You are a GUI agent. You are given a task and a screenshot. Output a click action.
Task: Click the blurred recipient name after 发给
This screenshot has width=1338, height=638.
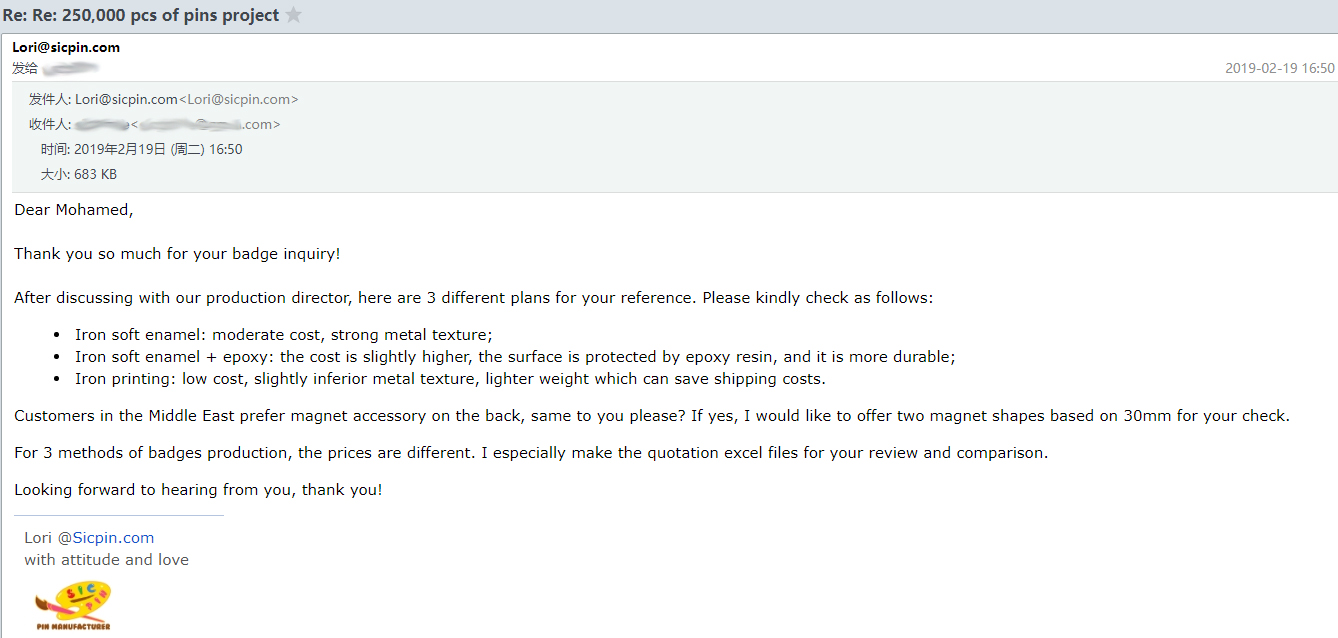71,68
